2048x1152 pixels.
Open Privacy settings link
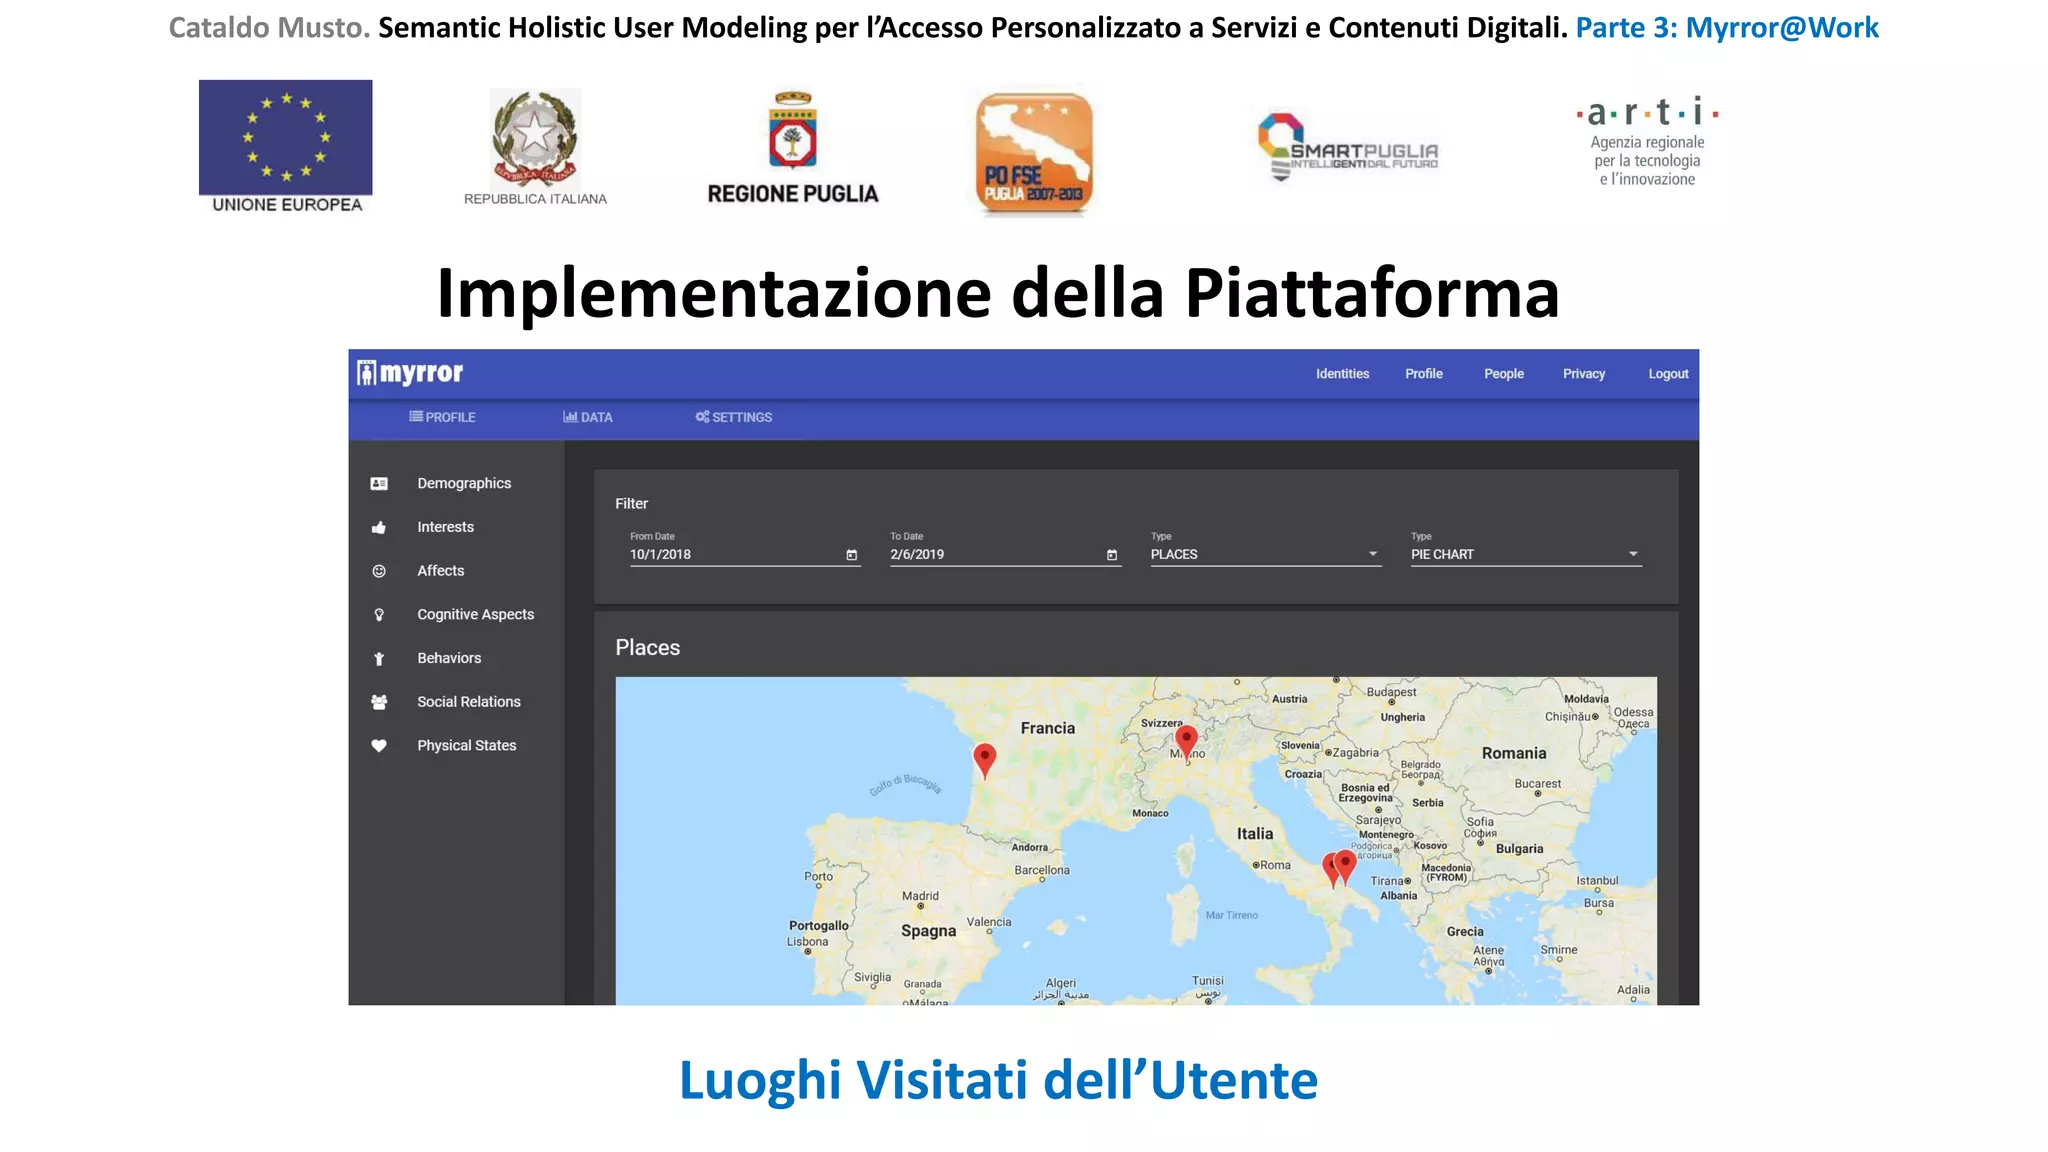tap(1583, 374)
